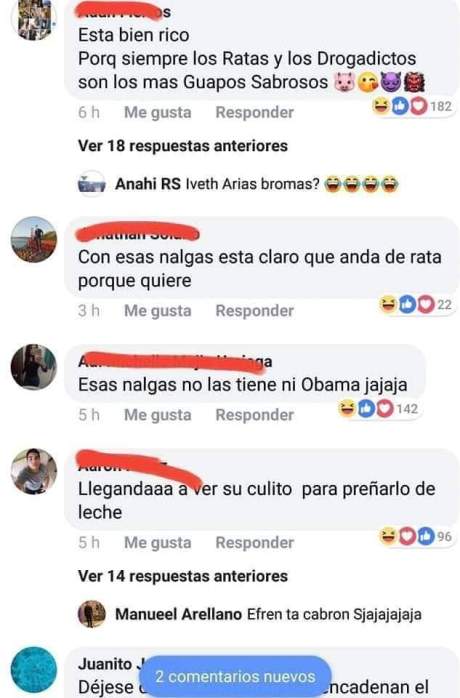Open reactions icons showing 22 count

[416, 304]
